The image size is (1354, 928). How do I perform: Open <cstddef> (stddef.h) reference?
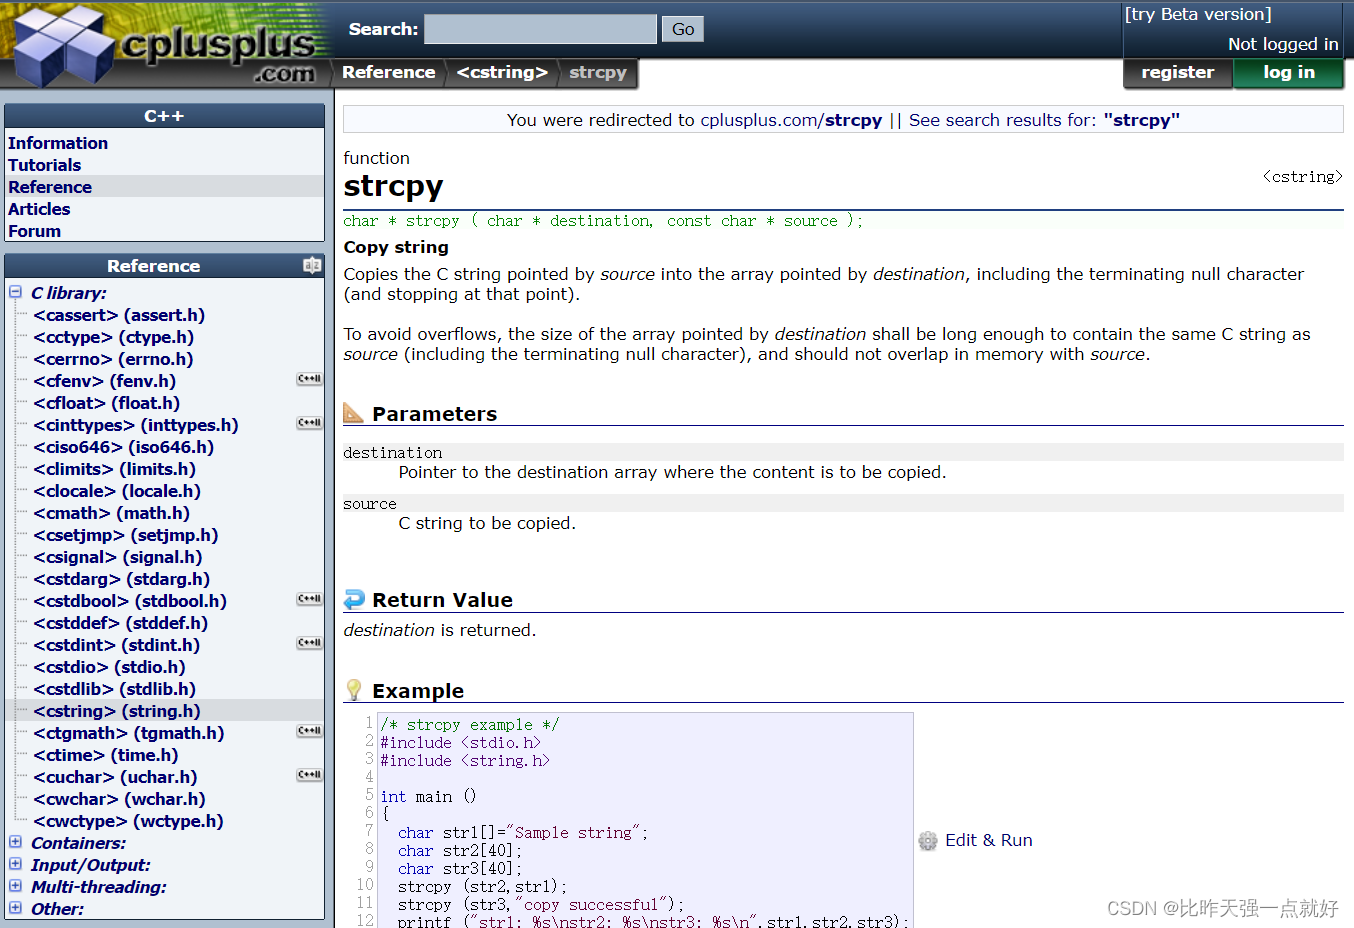pyautogui.click(x=121, y=623)
